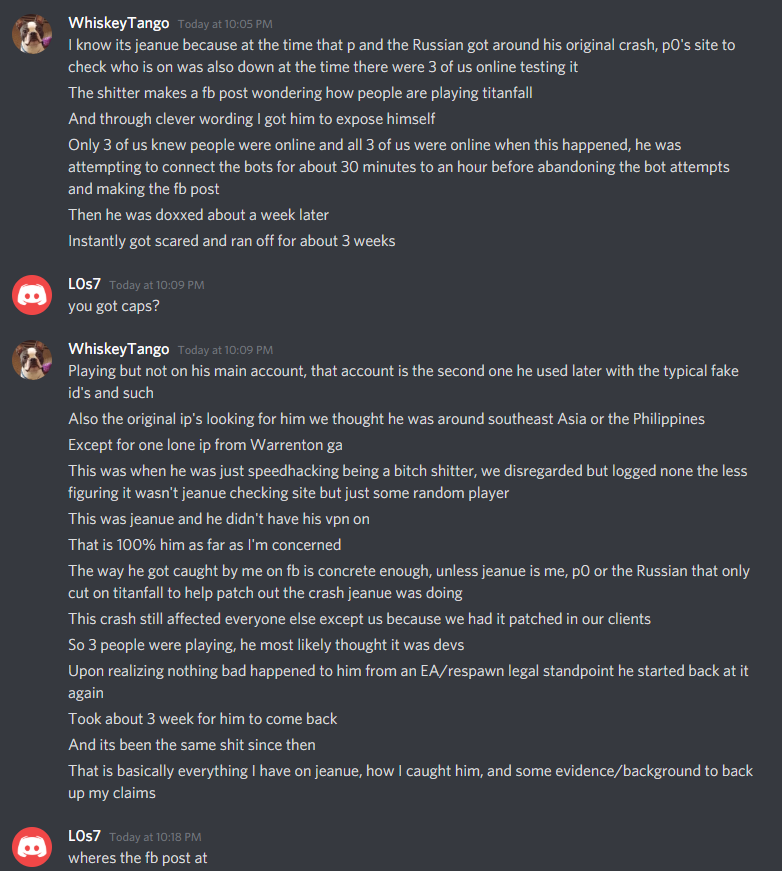This screenshot has height=871, width=782.
Task: Select the L0s7 username at 10:18 PM
Action: pyautogui.click(x=84, y=836)
